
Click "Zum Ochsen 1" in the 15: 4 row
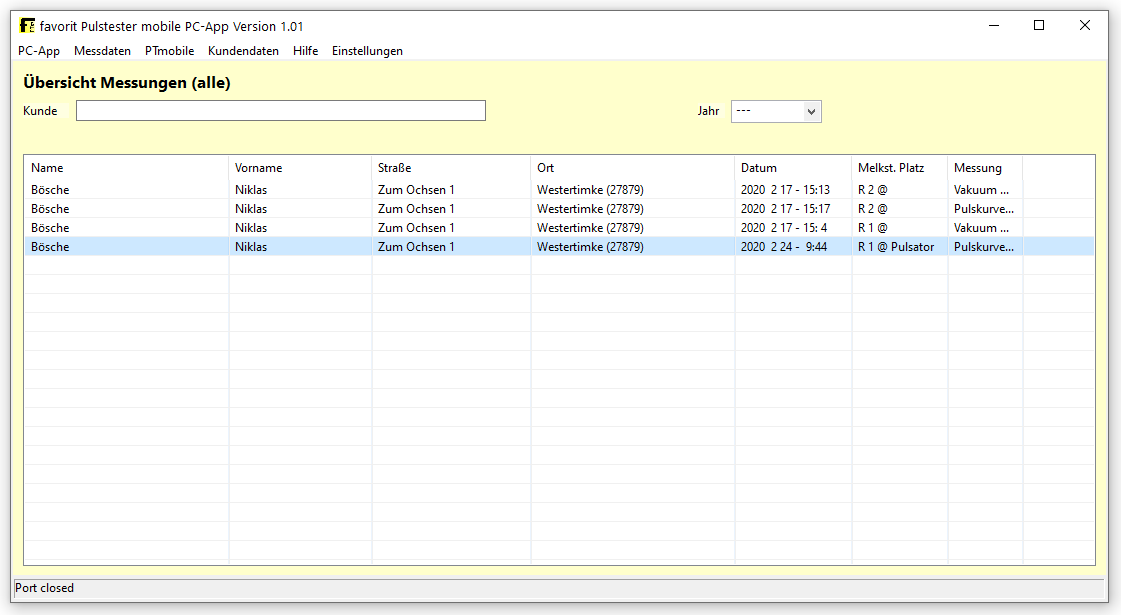[416, 228]
